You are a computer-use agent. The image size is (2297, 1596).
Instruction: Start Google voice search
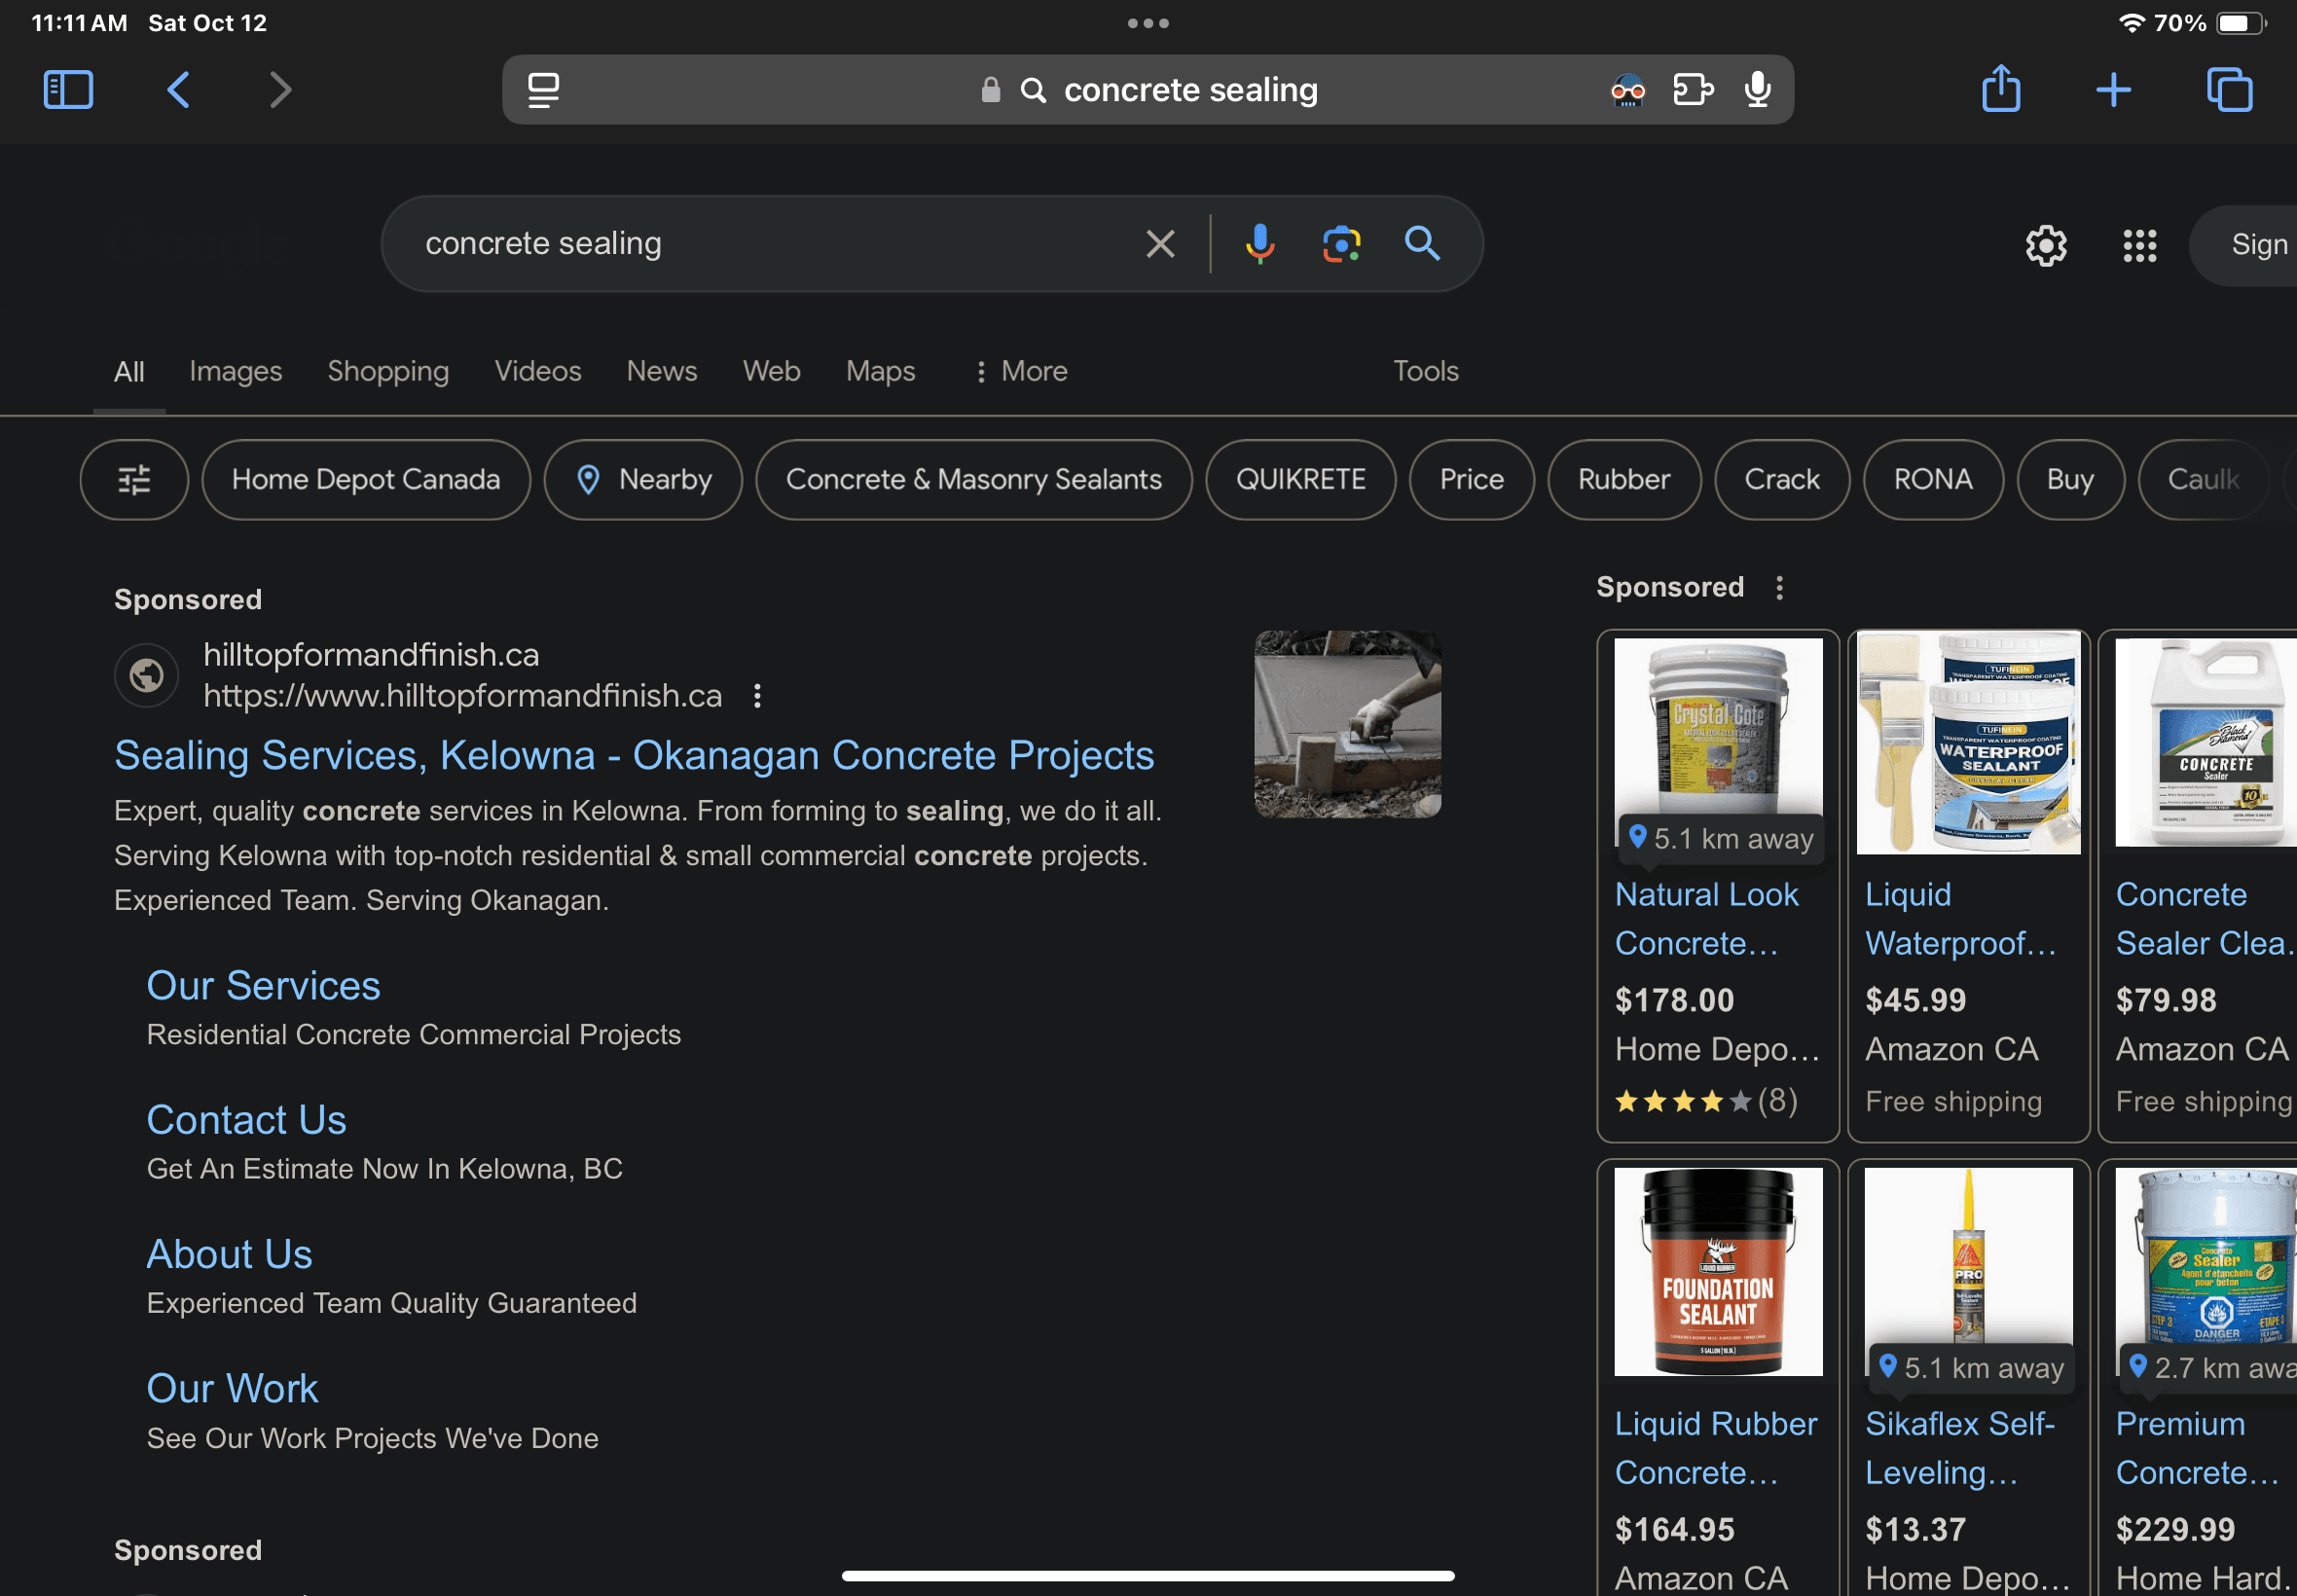1260,243
